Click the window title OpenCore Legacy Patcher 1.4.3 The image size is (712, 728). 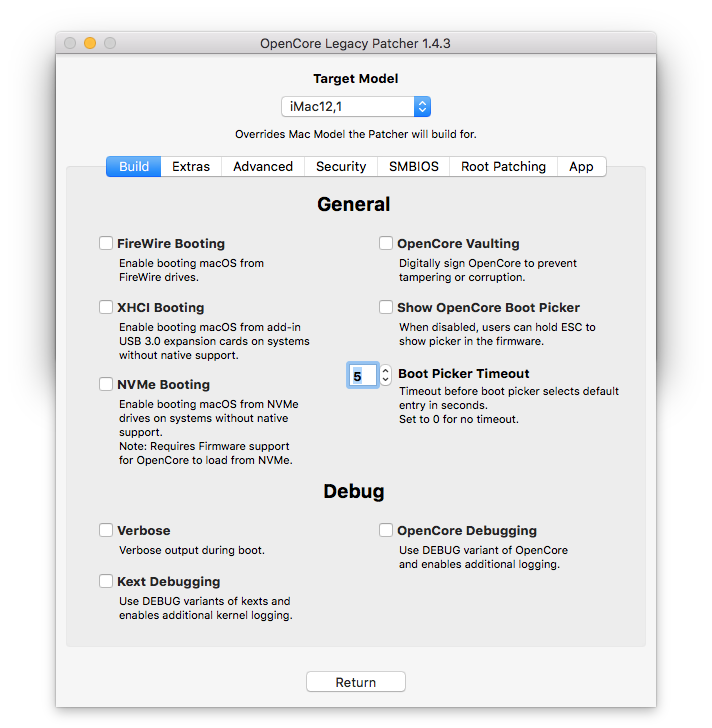pos(355,43)
